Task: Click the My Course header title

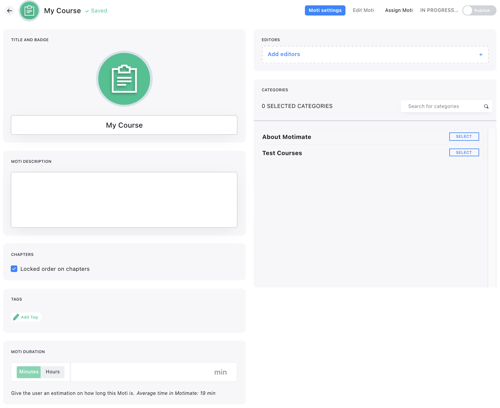Action: pos(62,11)
